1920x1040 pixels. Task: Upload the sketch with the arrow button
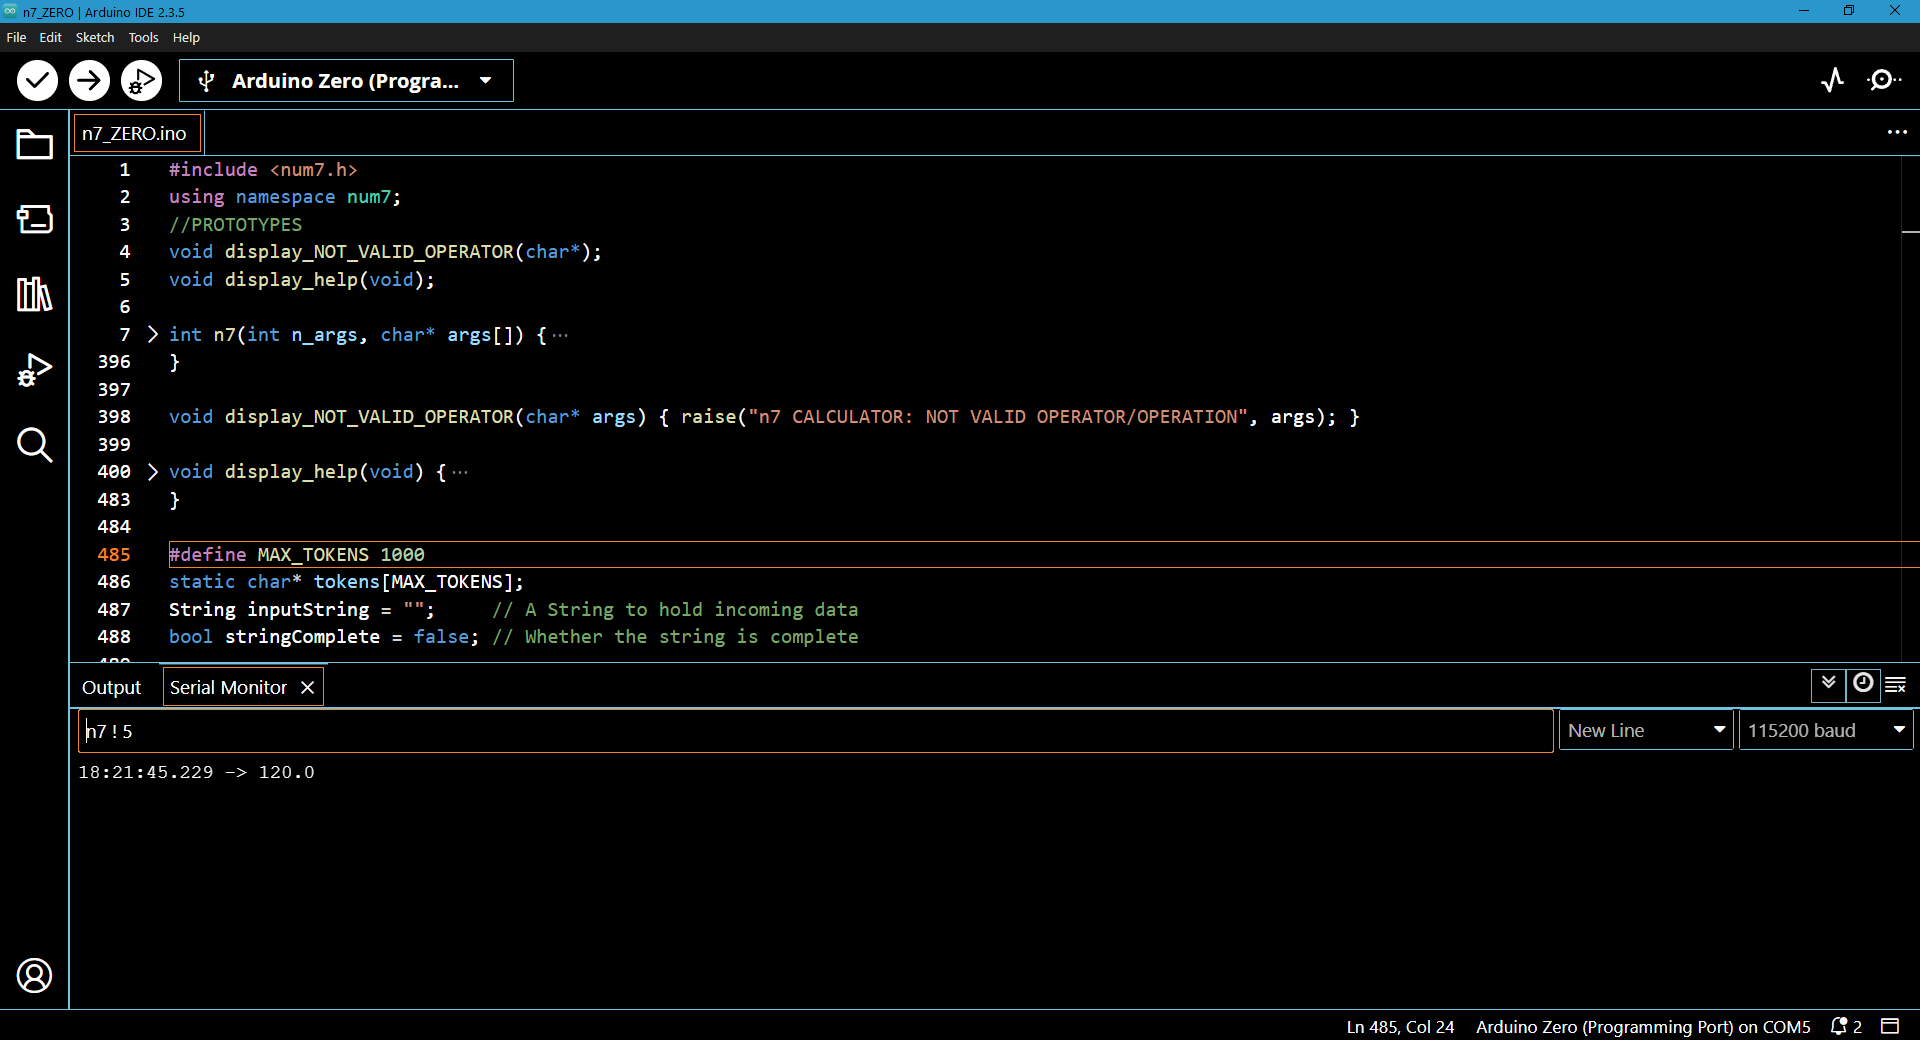[x=89, y=80]
